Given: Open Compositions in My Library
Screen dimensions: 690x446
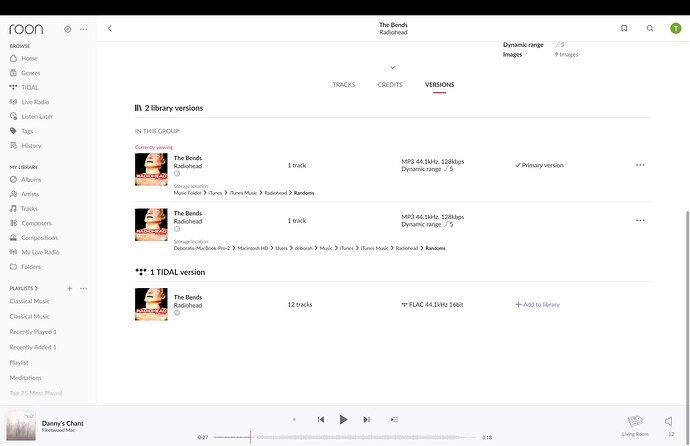Looking at the screenshot, I should tap(34, 237).
